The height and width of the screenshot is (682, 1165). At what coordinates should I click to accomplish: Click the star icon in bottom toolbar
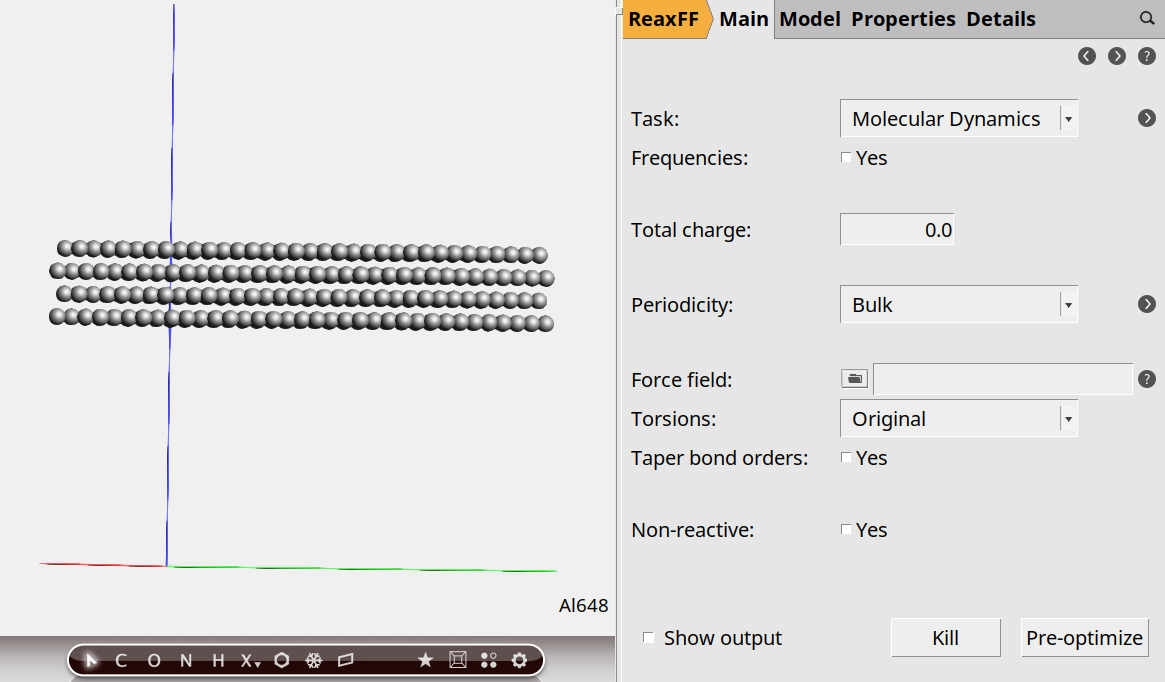pos(425,660)
